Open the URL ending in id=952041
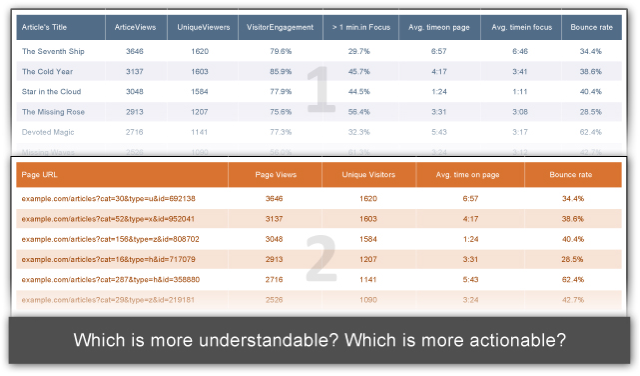Viewport: 640px width, 376px height. coord(108,219)
